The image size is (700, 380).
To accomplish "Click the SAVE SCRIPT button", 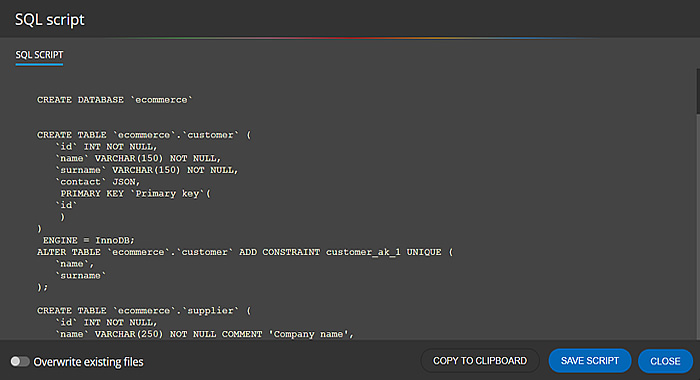I will tap(590, 361).
